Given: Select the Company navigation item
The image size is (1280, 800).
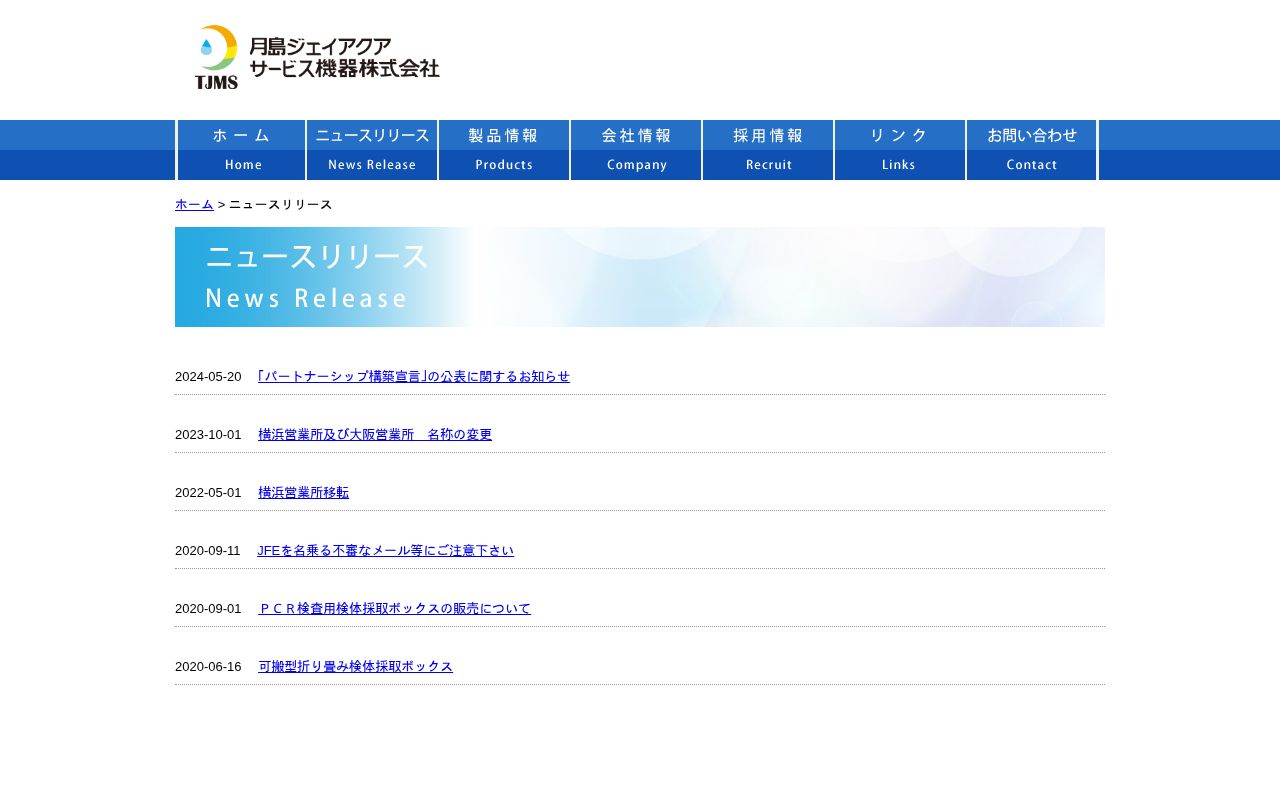Looking at the screenshot, I should coord(636,150).
